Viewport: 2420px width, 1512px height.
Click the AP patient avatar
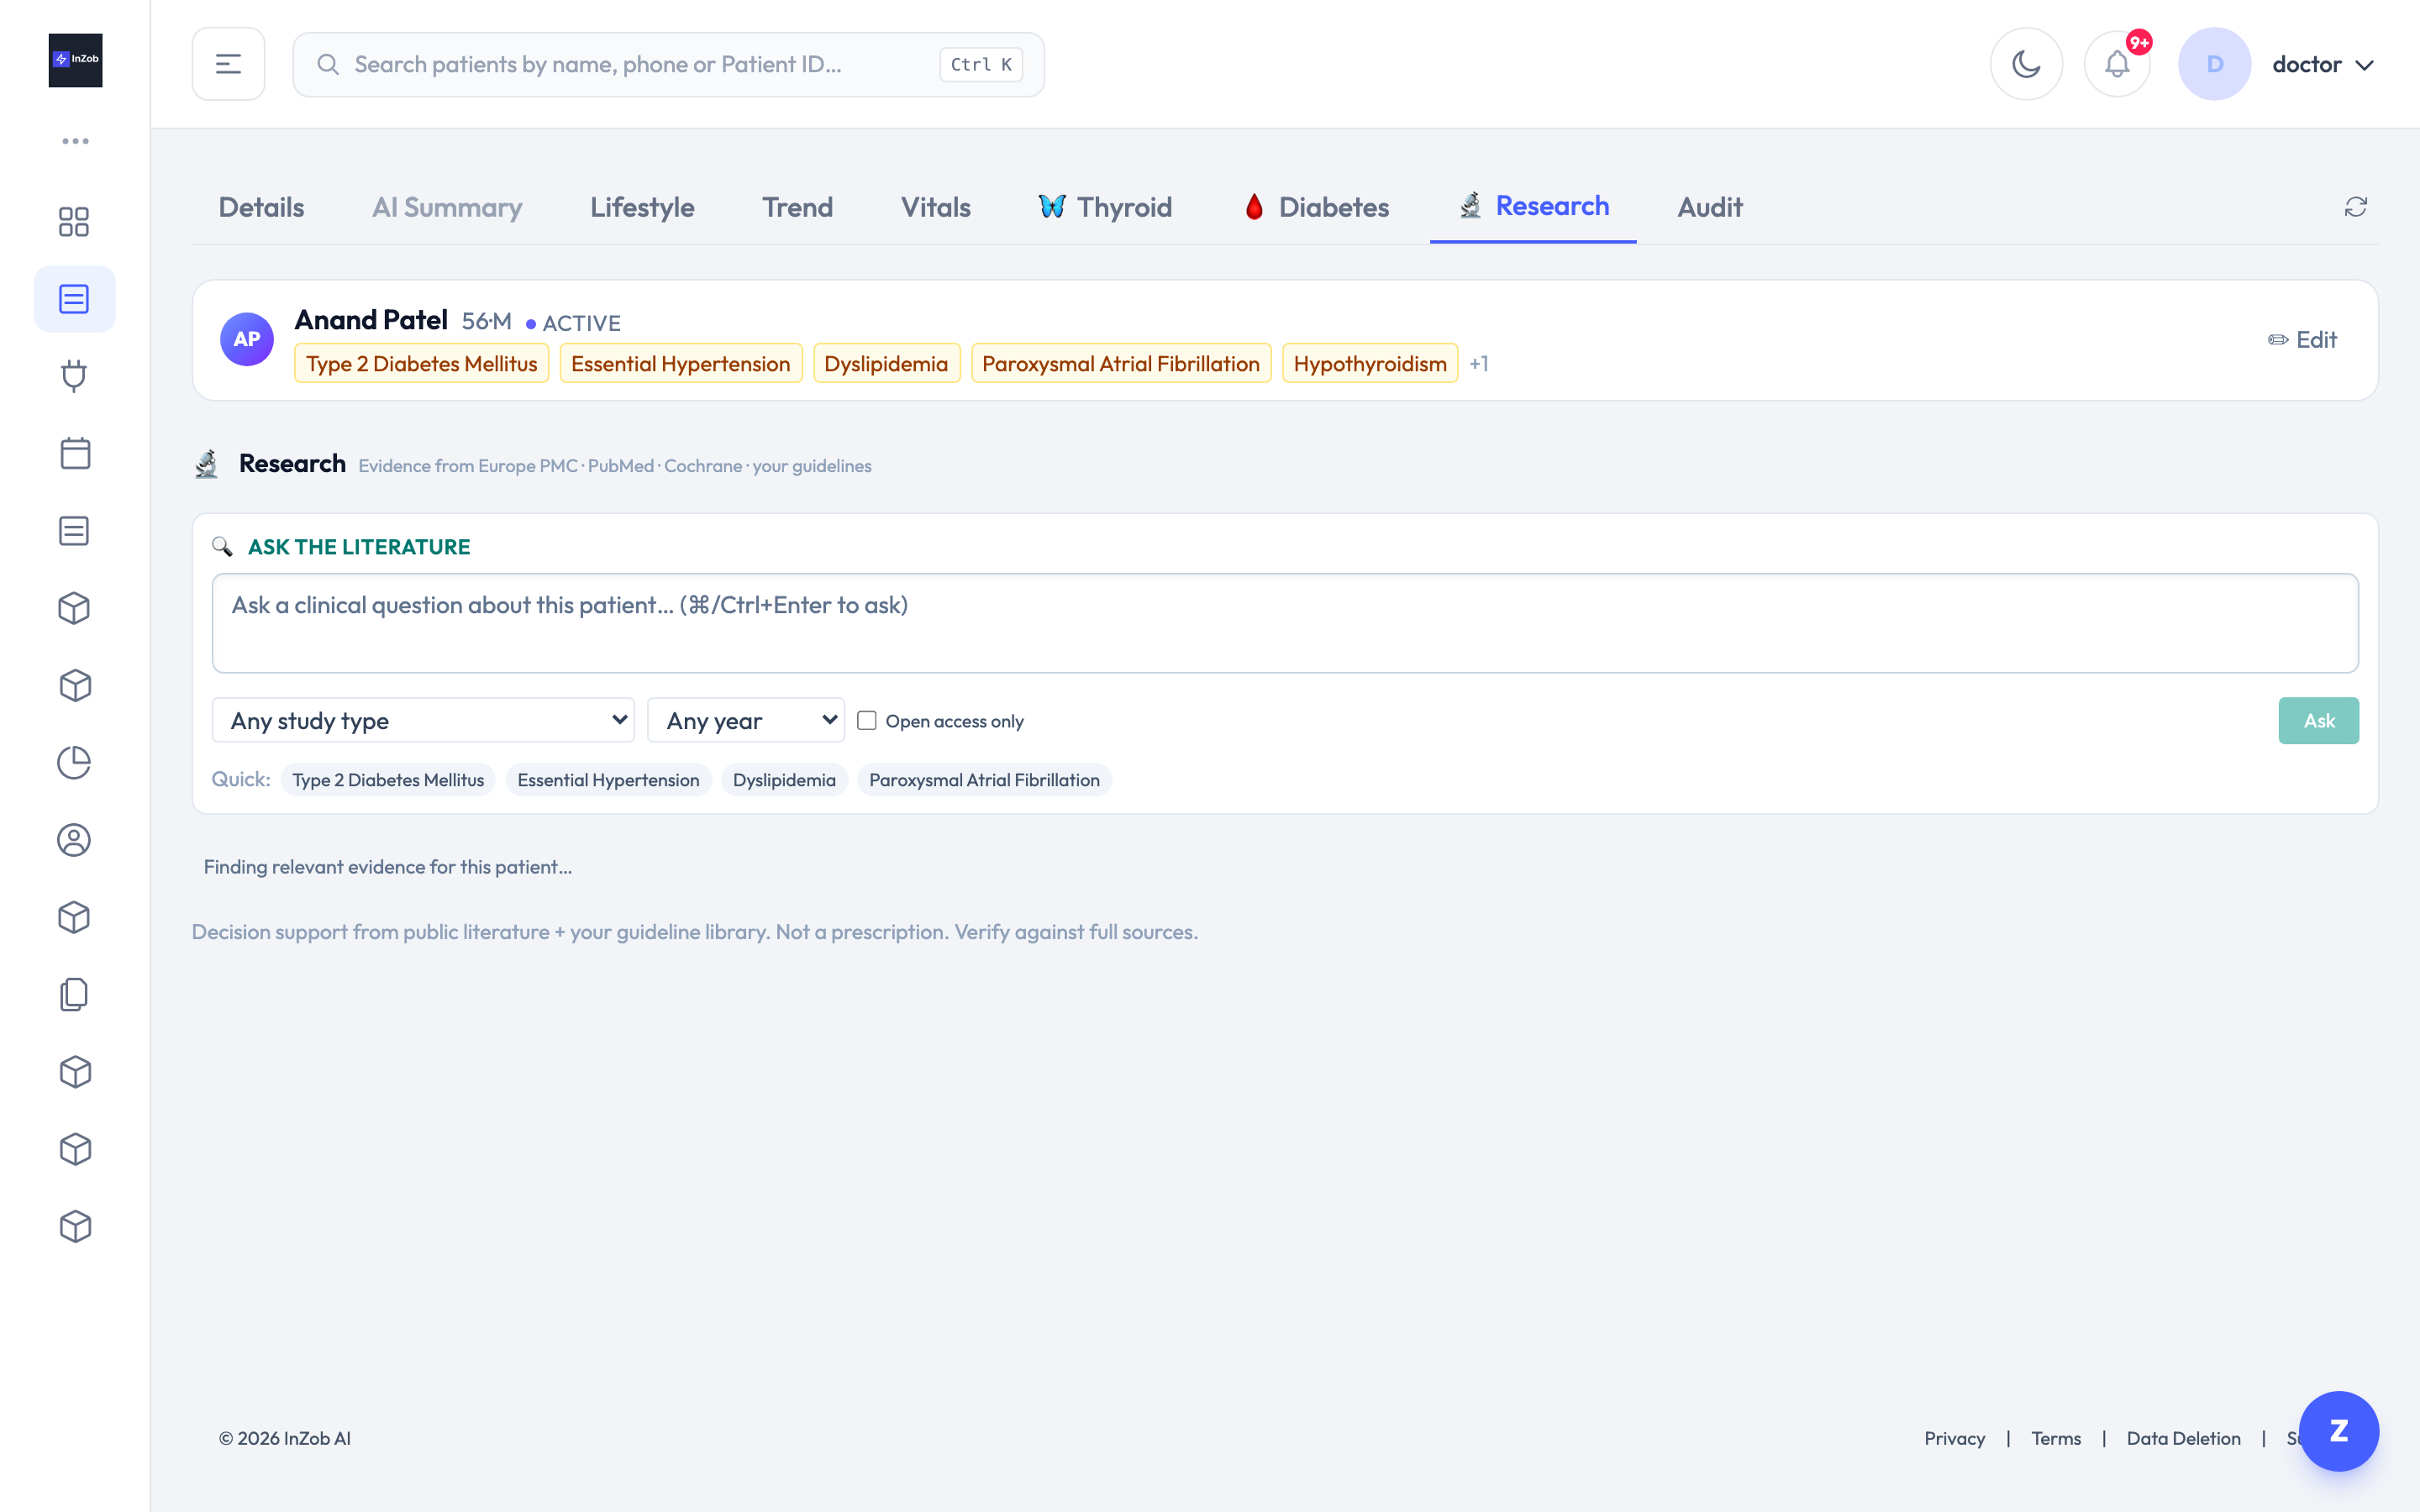tap(247, 339)
